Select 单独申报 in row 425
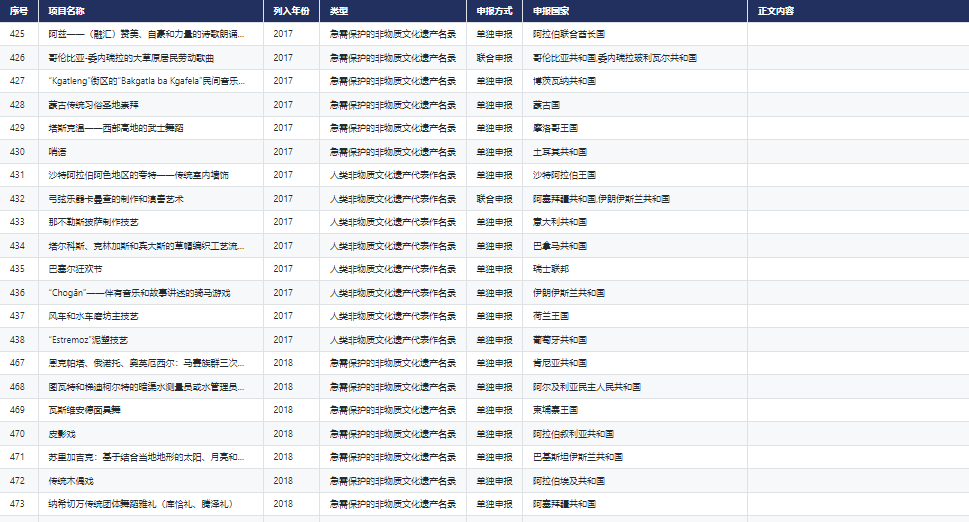The image size is (969, 522). 494,34
